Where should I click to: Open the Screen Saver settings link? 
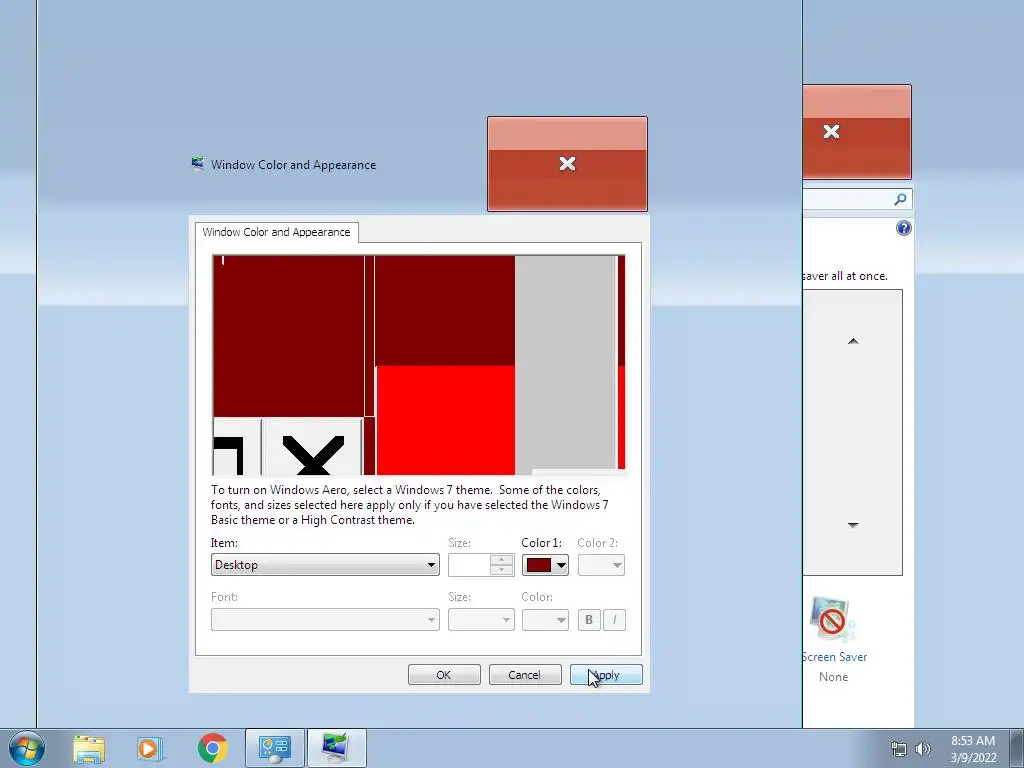pyautogui.click(x=835, y=657)
